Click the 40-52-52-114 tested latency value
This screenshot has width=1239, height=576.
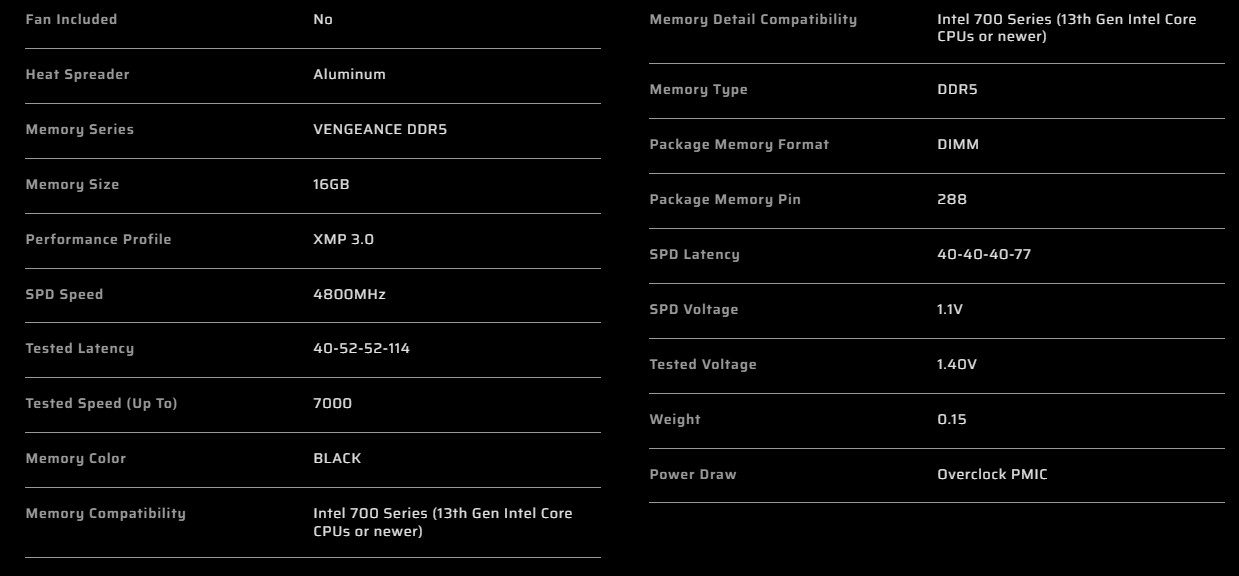[x=361, y=349]
